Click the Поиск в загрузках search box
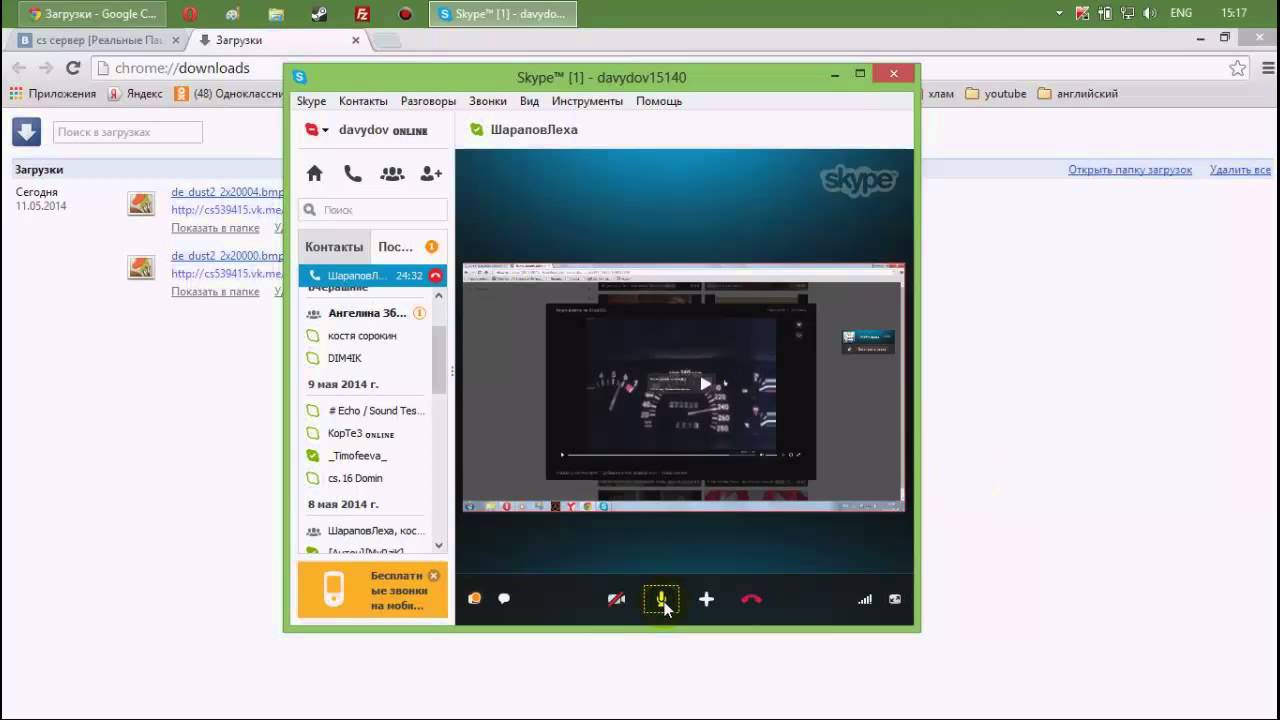Screen dimensions: 1280x720 tap(127, 132)
